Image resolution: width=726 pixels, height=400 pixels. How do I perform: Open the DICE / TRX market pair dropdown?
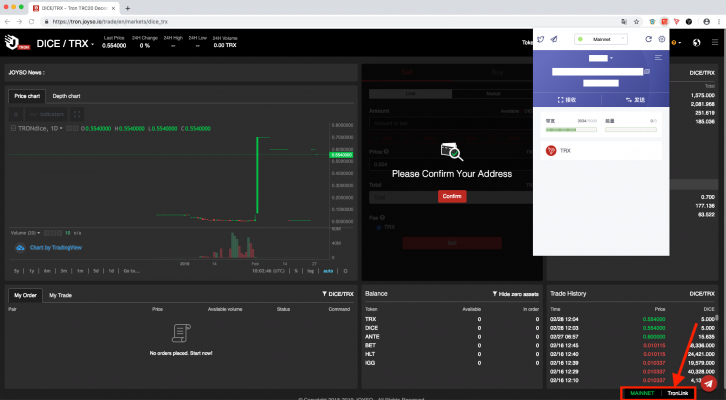click(x=65, y=44)
